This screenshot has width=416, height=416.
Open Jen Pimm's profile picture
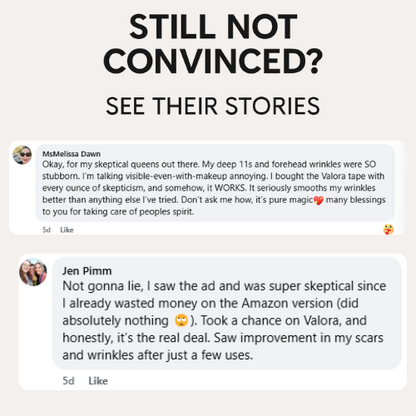click(x=33, y=272)
